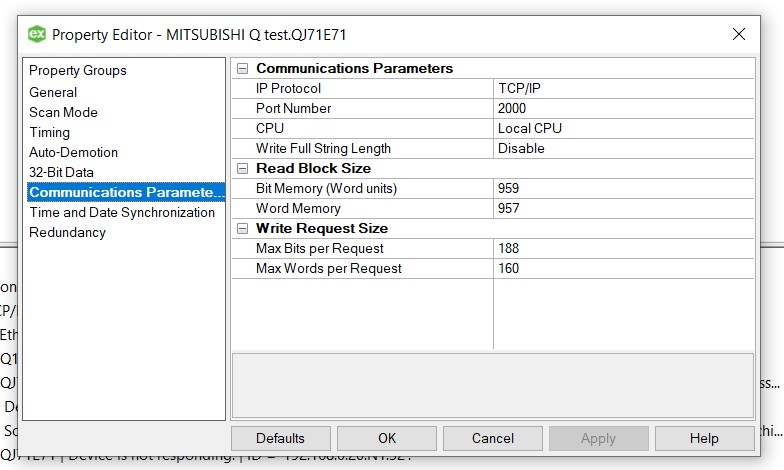The width and height of the screenshot is (784, 470).
Task: Collapse the Write Request Size section
Action: tap(242, 229)
